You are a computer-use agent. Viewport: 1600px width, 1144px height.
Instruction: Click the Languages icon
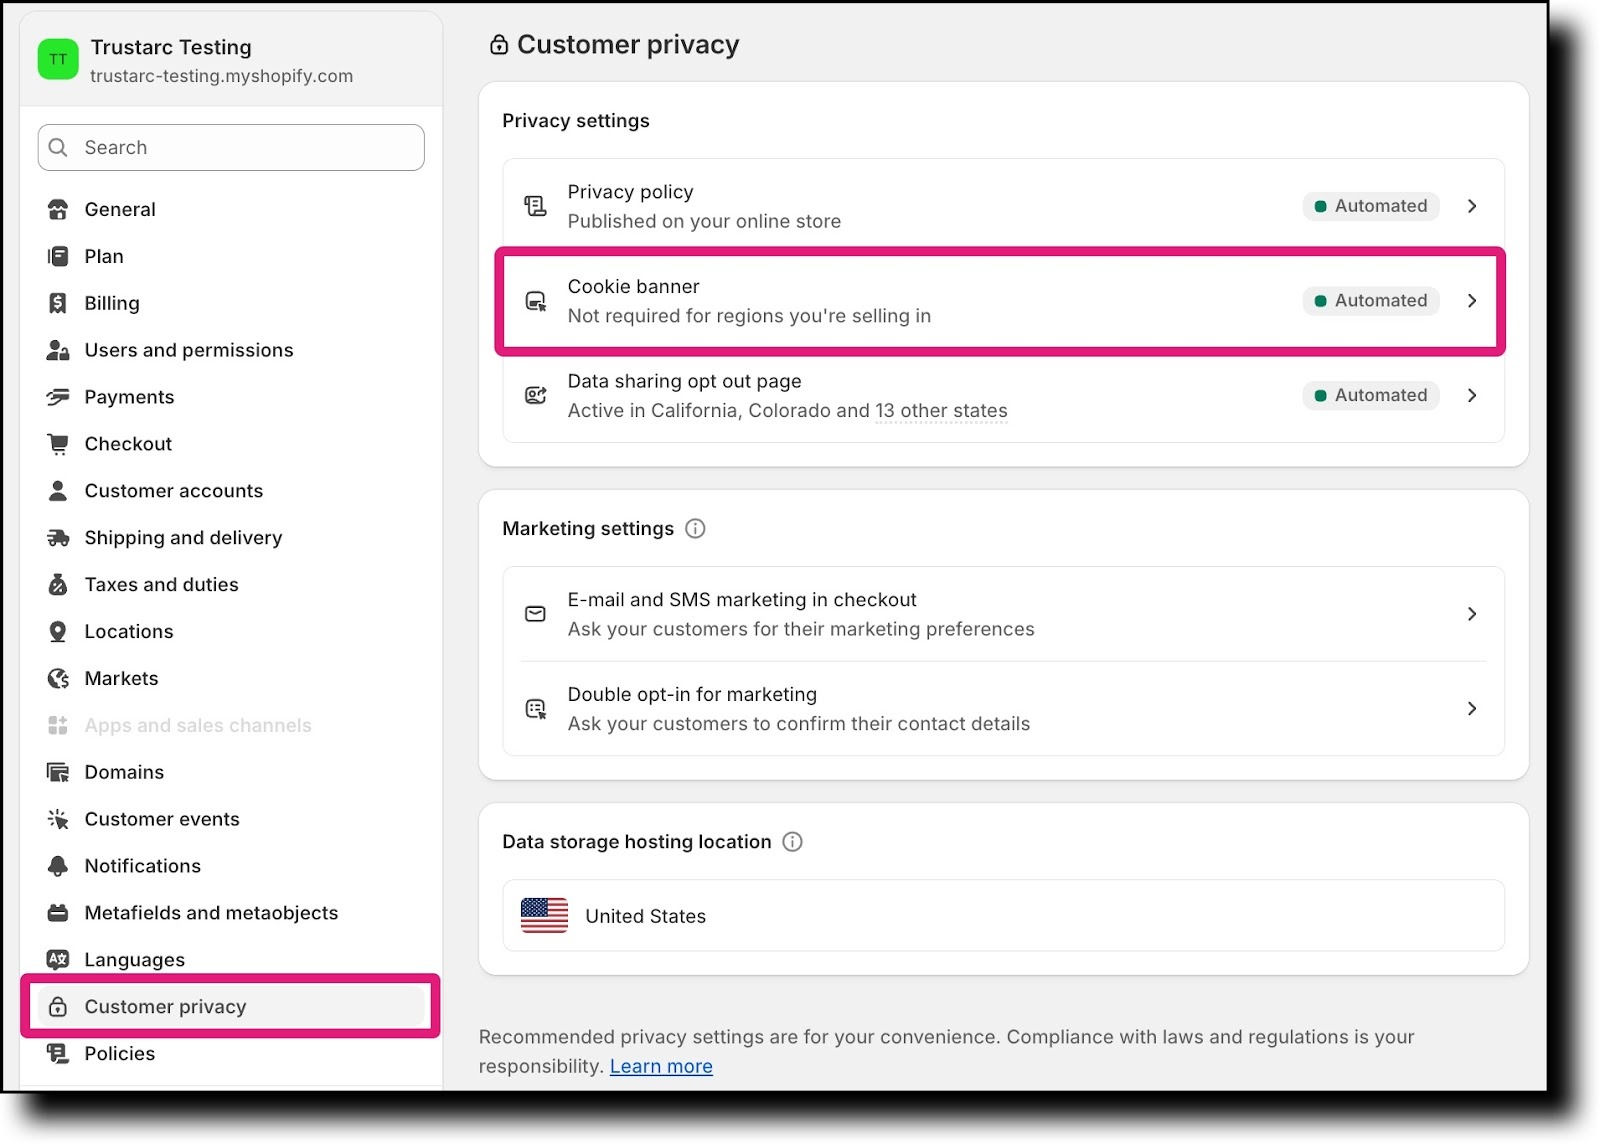coord(58,961)
